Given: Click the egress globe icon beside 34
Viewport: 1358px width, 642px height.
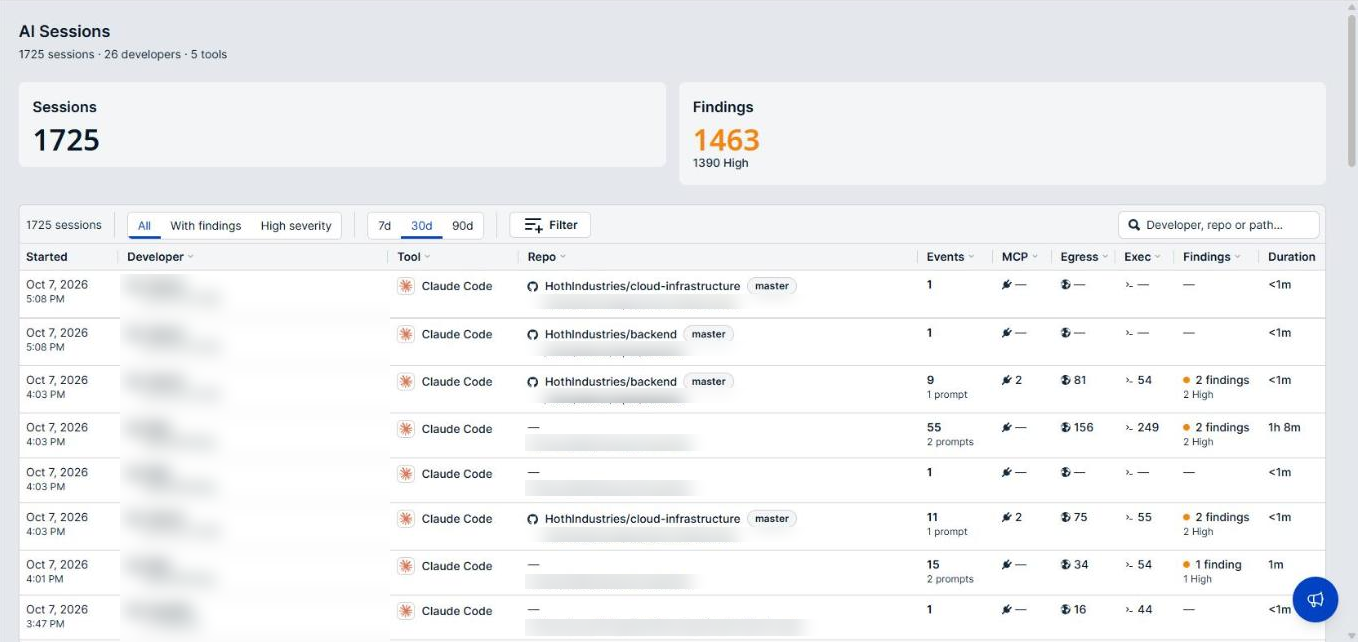Looking at the screenshot, I should [x=1066, y=564].
